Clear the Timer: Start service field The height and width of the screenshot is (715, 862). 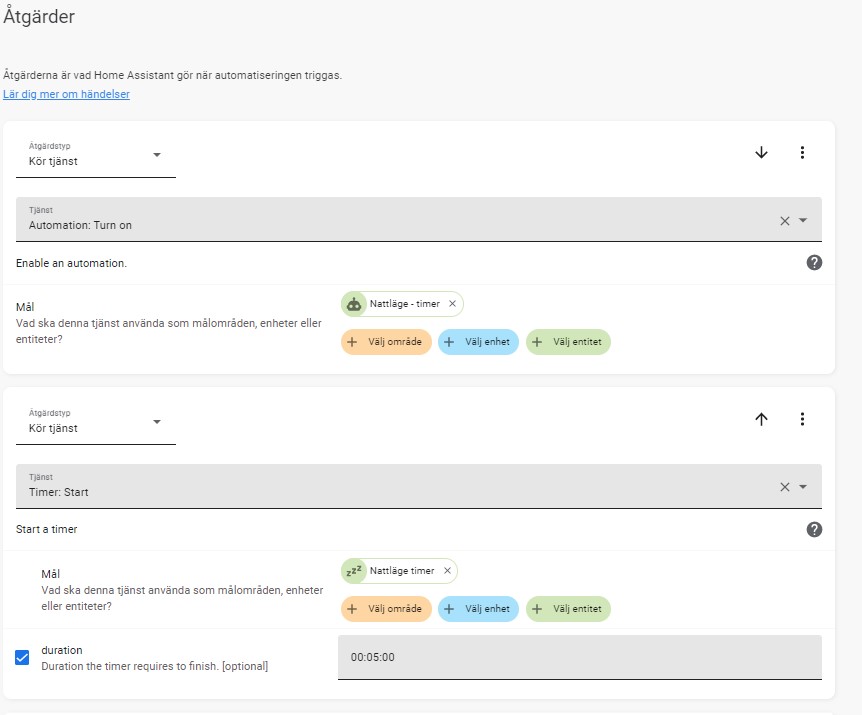tap(784, 487)
